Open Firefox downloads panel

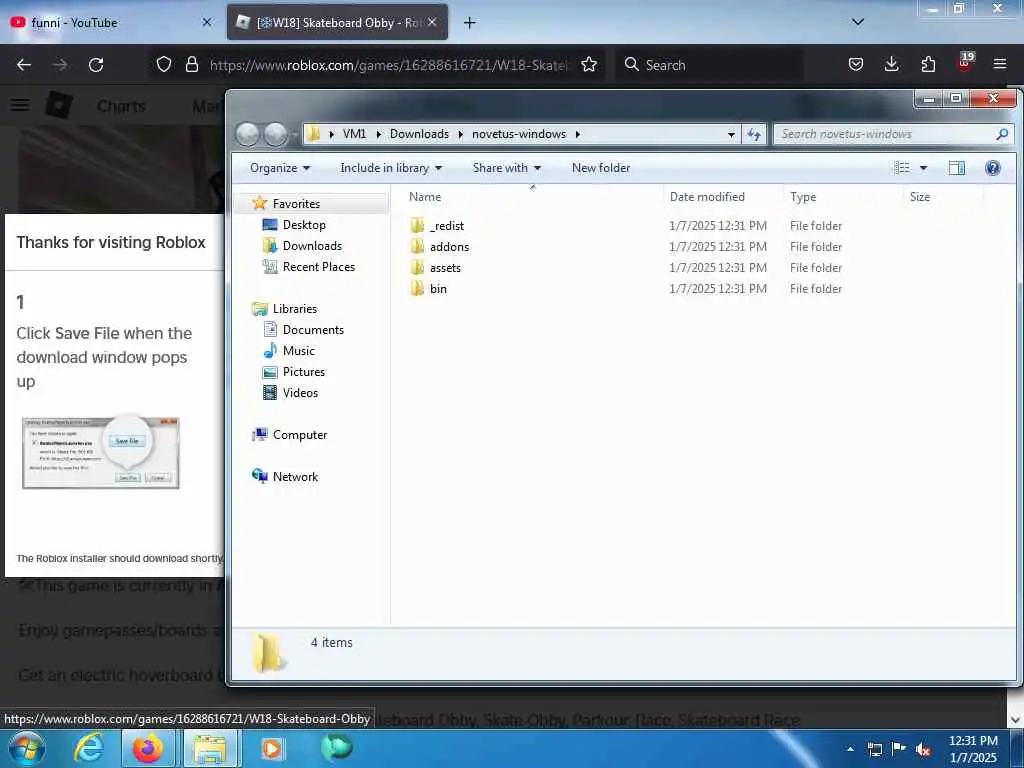pos(891,64)
